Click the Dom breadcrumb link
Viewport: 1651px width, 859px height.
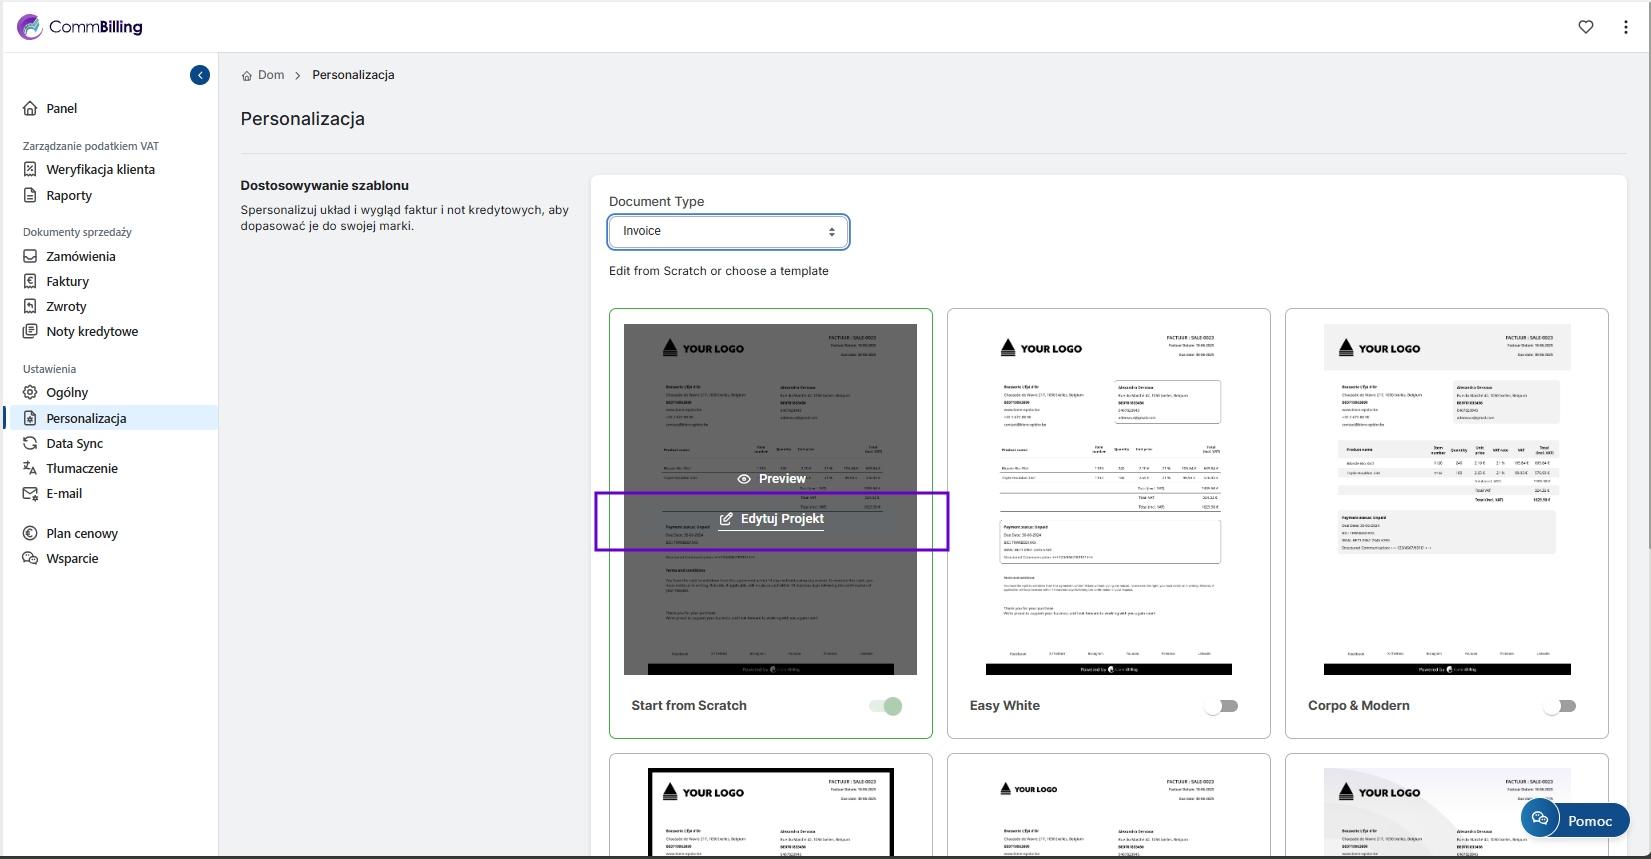point(271,75)
